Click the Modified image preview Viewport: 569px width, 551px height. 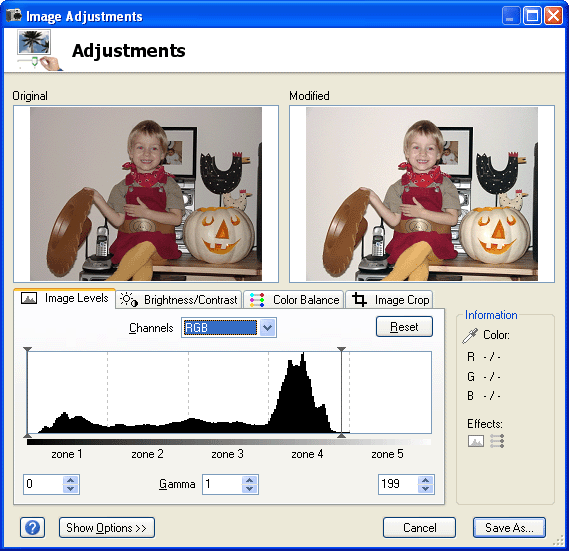coord(422,194)
